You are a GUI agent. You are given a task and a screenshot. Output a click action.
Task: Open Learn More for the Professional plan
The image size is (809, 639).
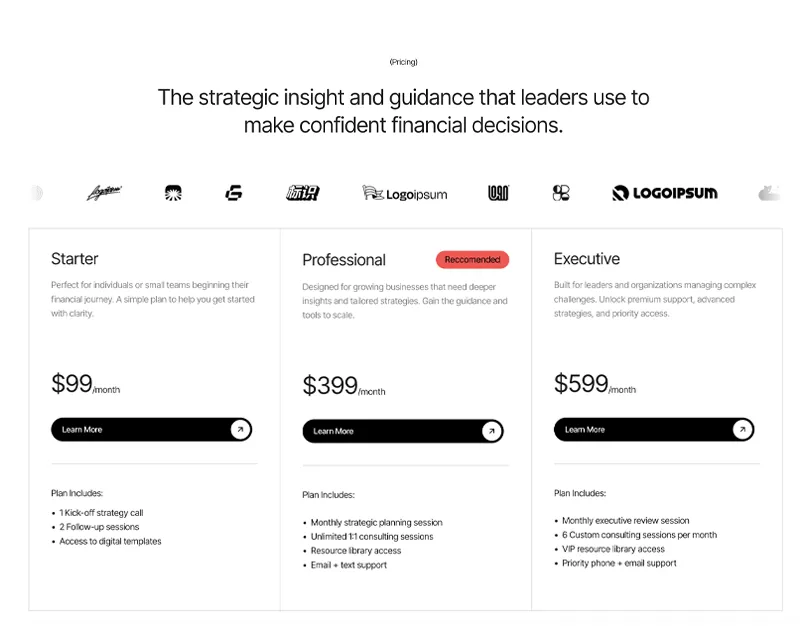click(403, 431)
